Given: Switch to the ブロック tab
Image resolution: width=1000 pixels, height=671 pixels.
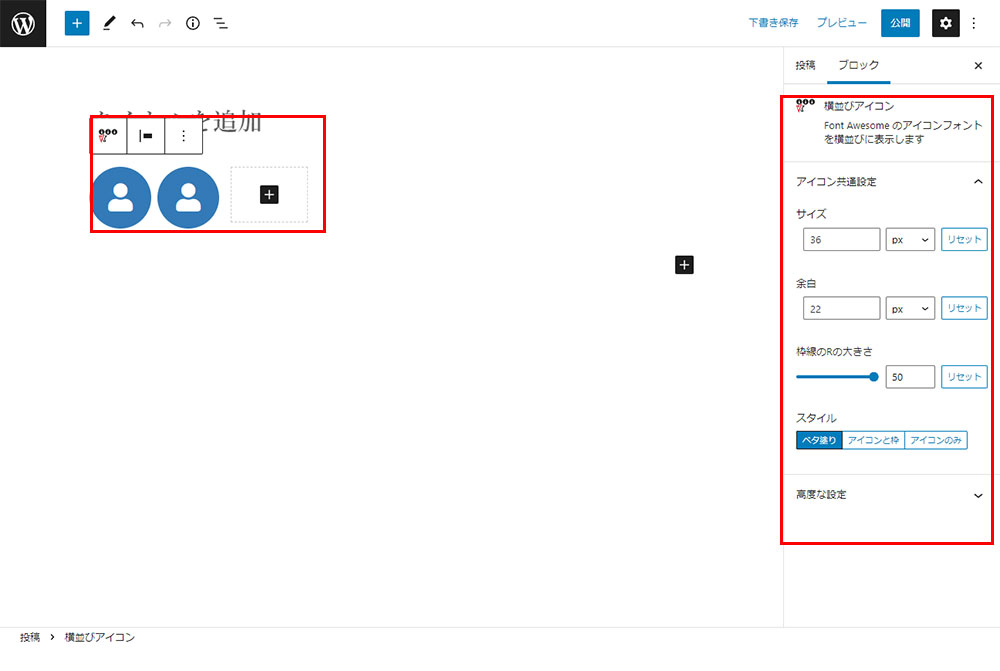Looking at the screenshot, I should (x=859, y=65).
